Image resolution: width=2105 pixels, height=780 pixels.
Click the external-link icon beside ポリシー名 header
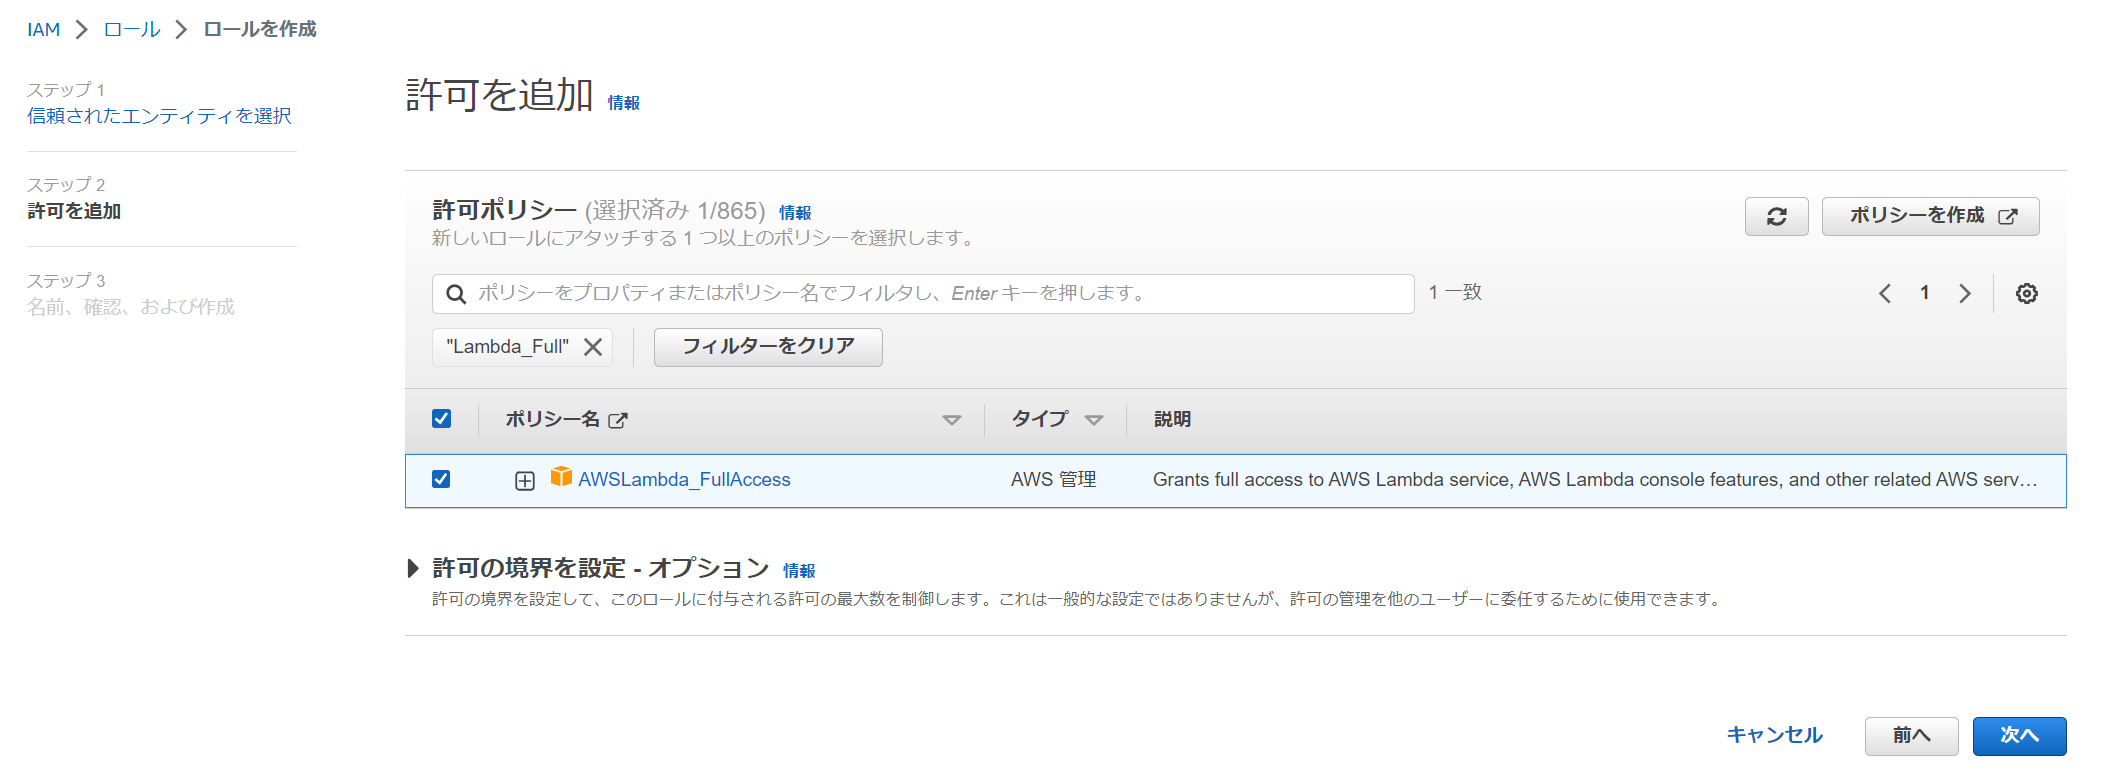(x=618, y=420)
